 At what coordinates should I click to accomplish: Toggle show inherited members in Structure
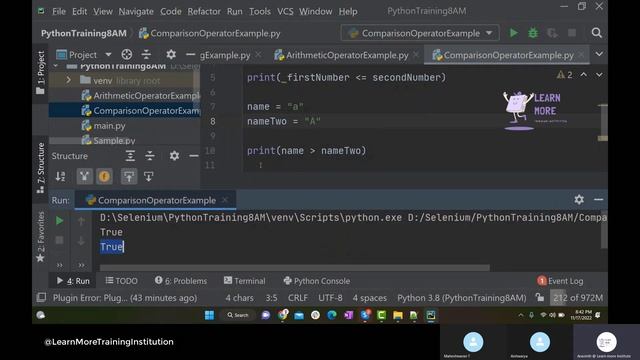[84, 176]
